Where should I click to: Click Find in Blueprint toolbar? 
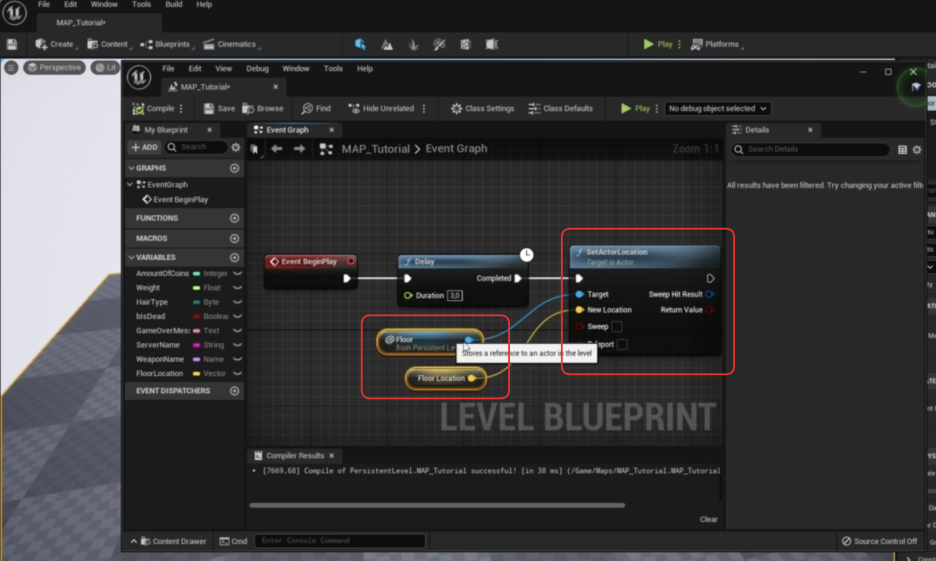point(316,109)
